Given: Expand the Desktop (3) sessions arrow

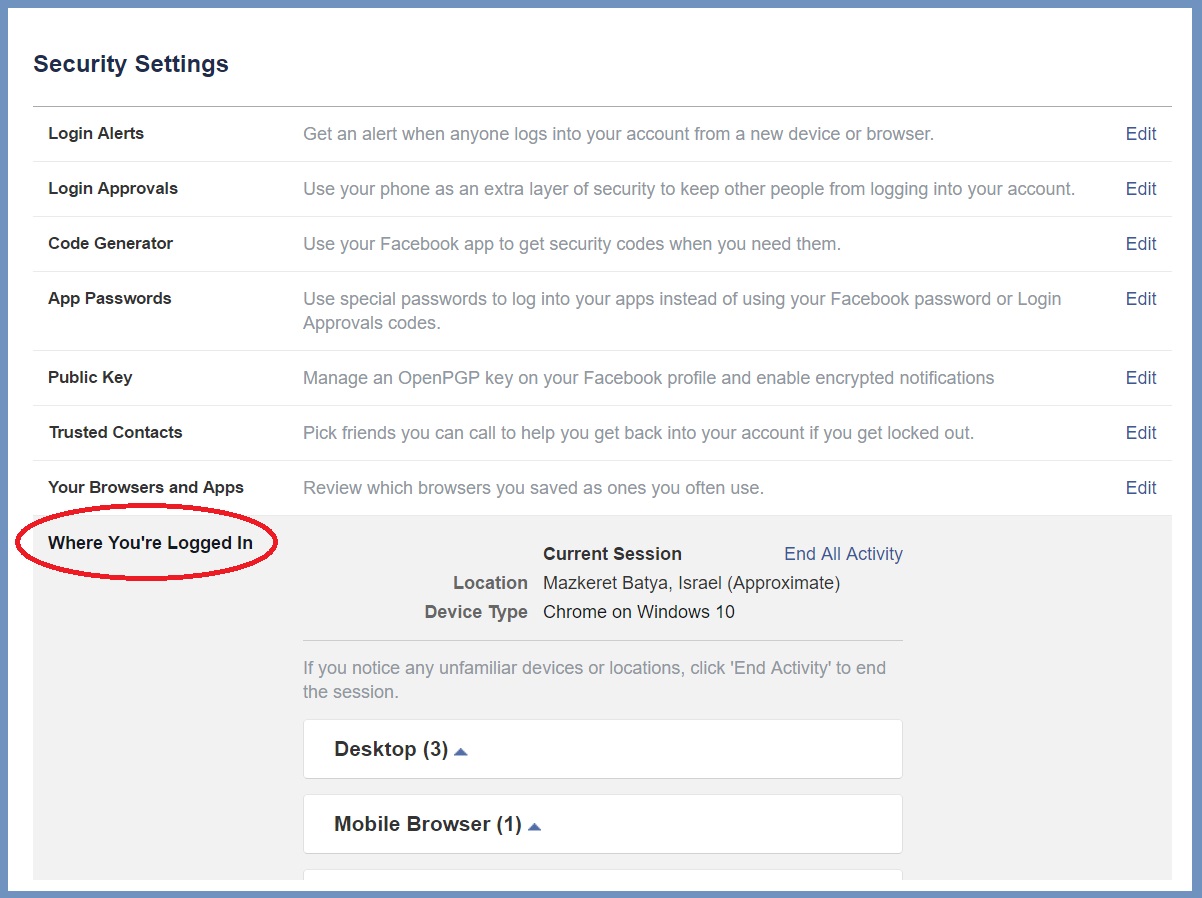Looking at the screenshot, I should point(461,751).
